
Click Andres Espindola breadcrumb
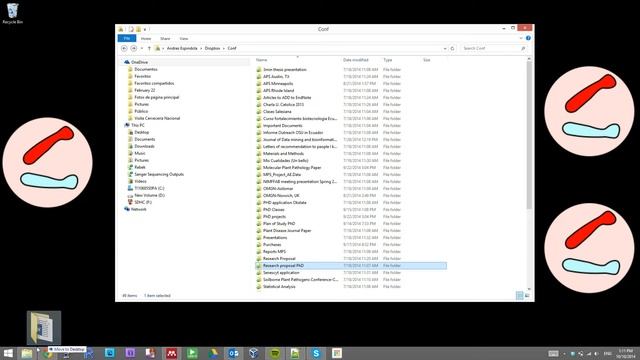[182, 48]
